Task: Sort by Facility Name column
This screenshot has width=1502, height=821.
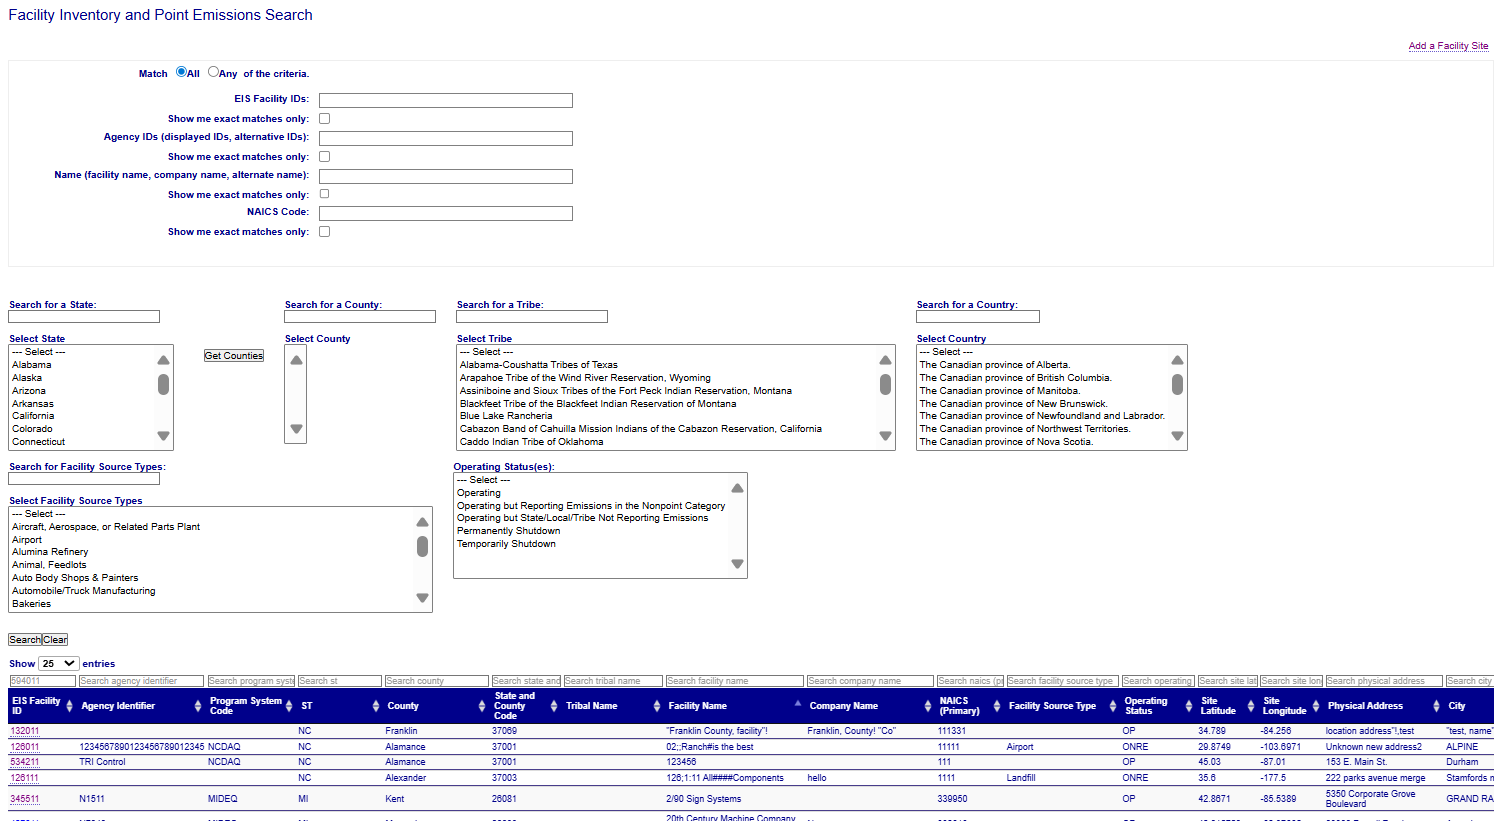Action: click(x=734, y=706)
